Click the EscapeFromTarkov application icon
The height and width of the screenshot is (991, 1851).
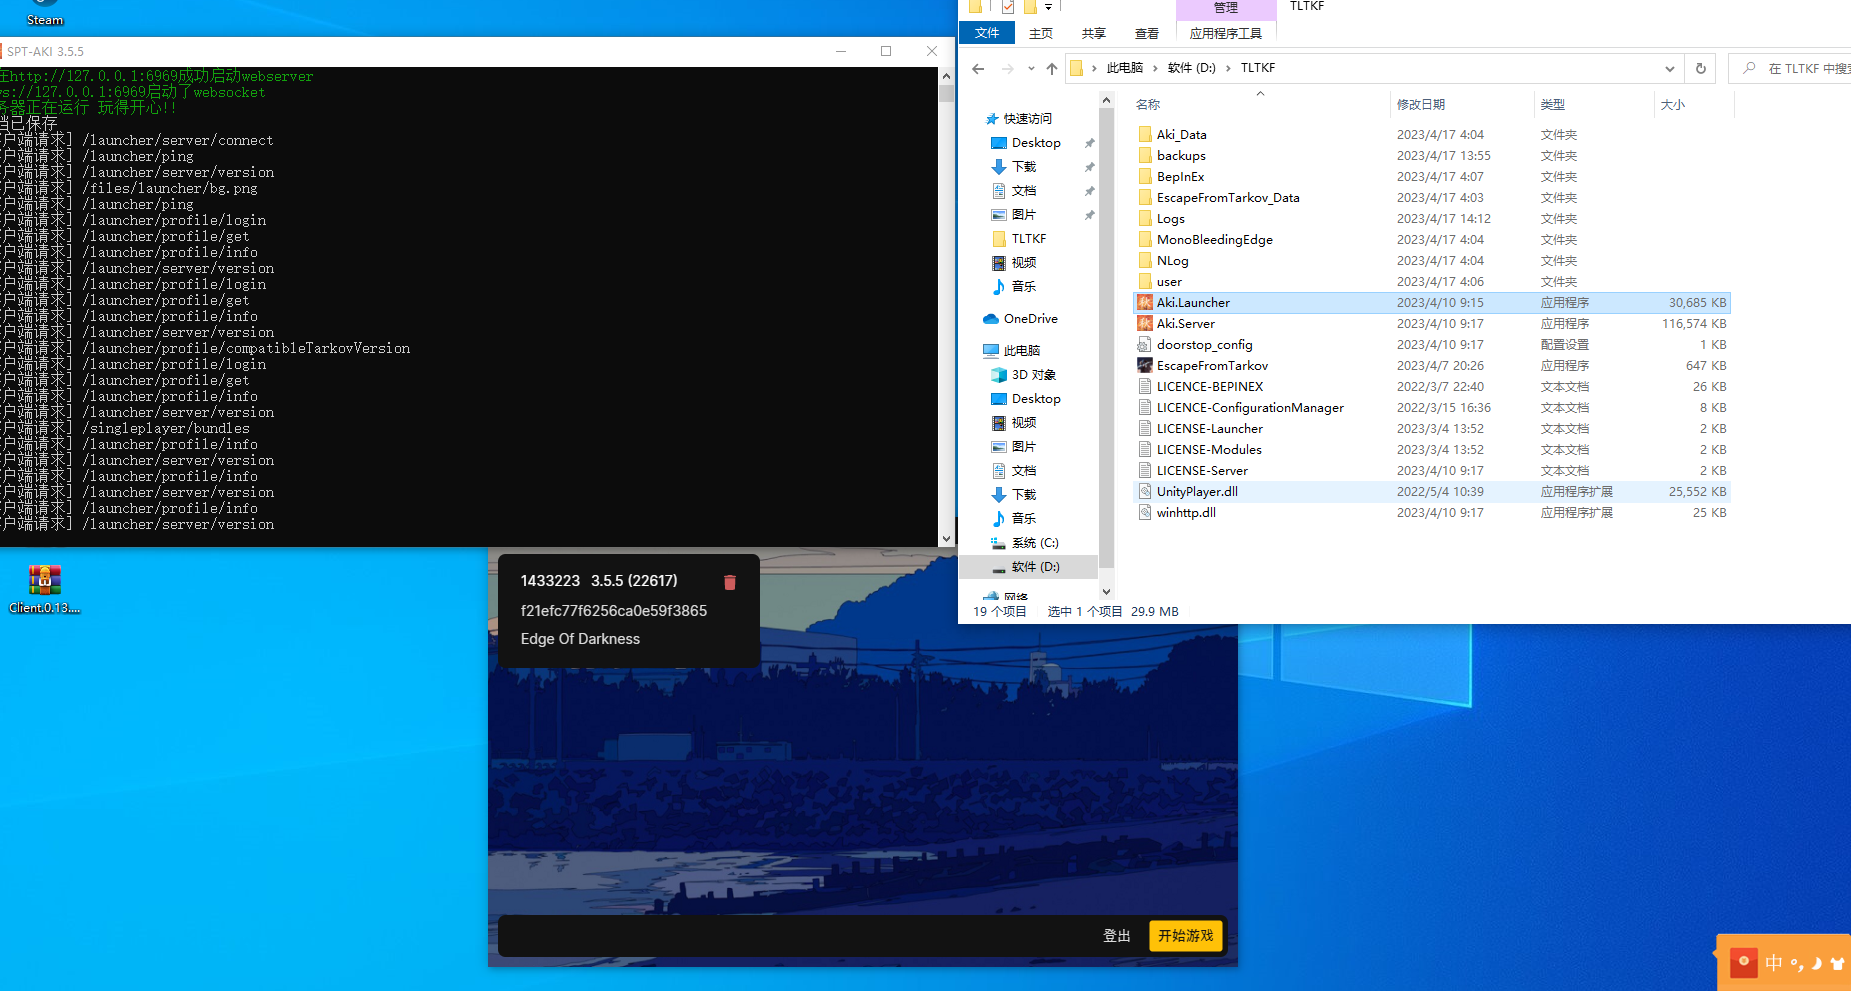[x=1145, y=366]
